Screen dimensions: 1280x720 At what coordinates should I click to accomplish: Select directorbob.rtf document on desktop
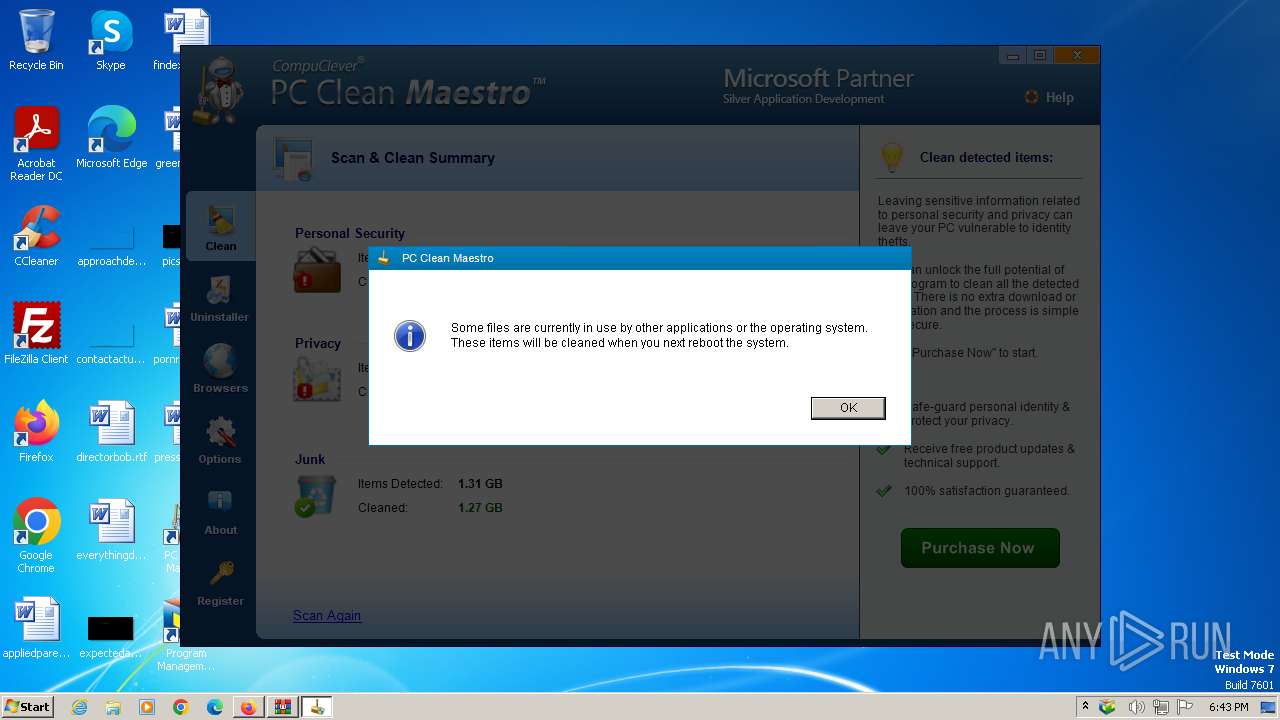[x=111, y=432]
